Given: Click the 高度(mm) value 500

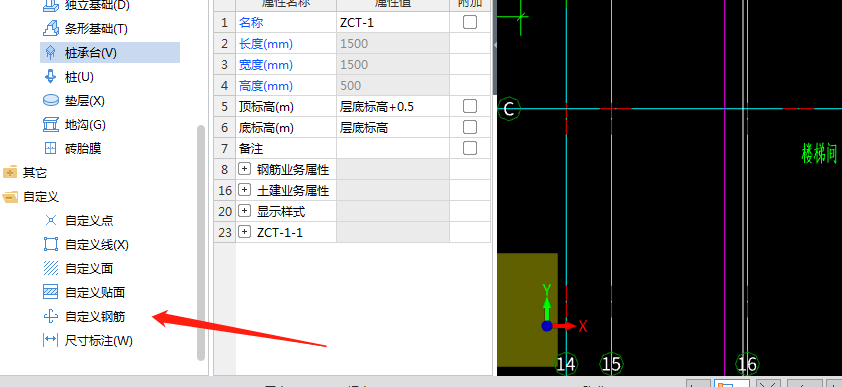Looking at the screenshot, I should click(393, 85).
